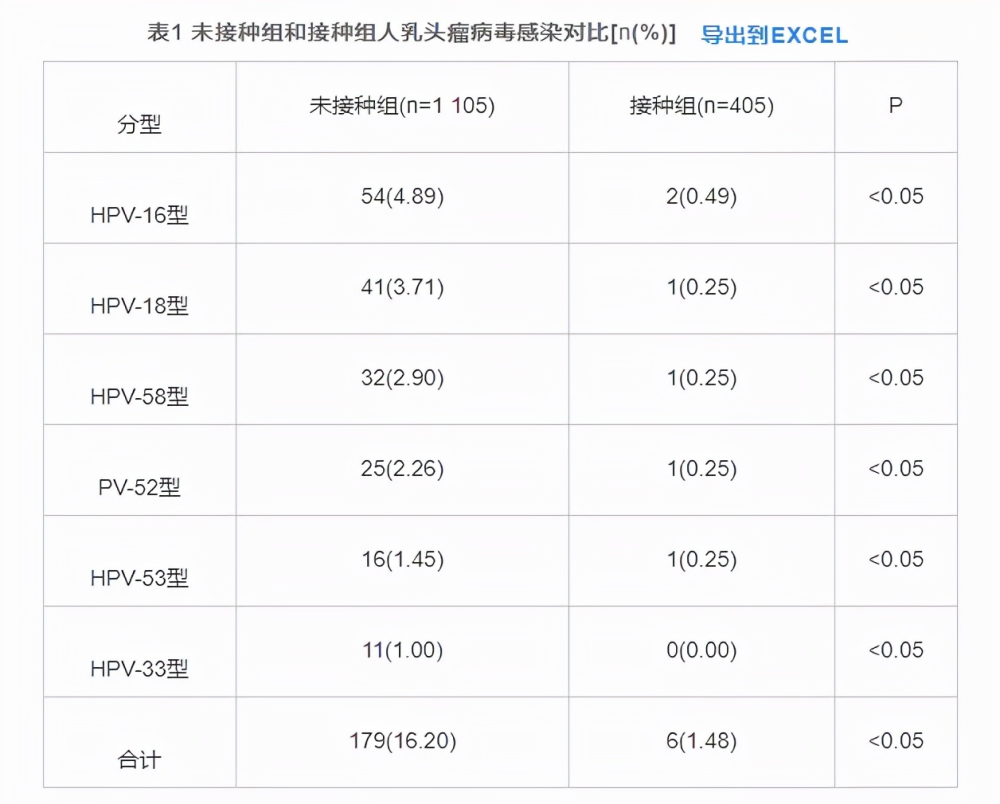1000x804 pixels.
Task: Click the HPV-53型 row label
Action: tap(139, 578)
